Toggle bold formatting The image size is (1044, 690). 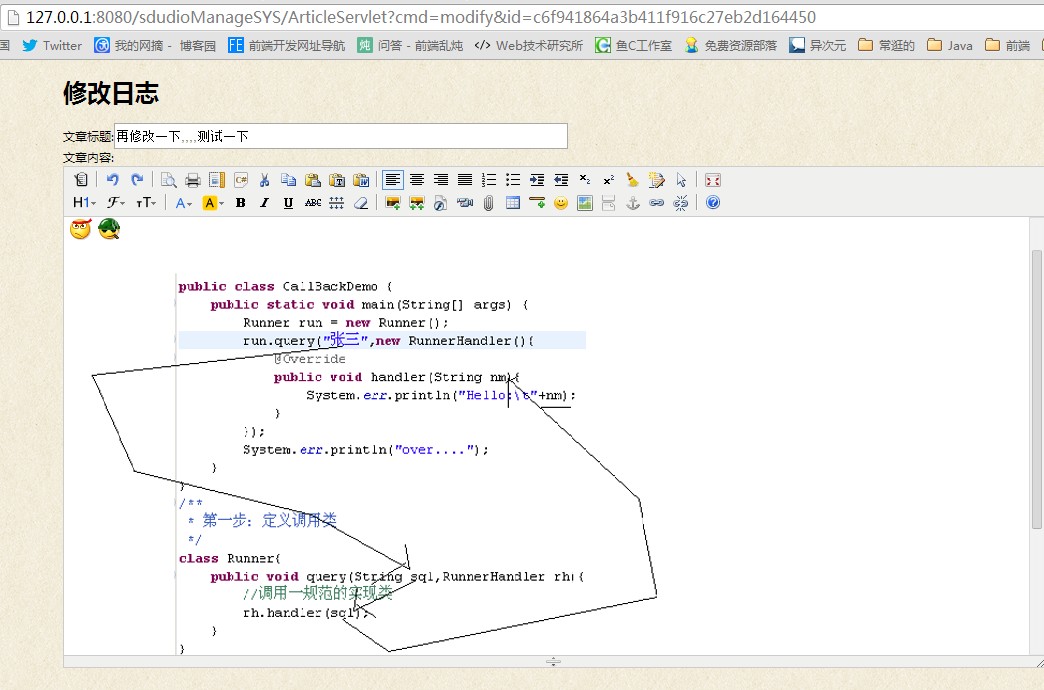pos(240,202)
